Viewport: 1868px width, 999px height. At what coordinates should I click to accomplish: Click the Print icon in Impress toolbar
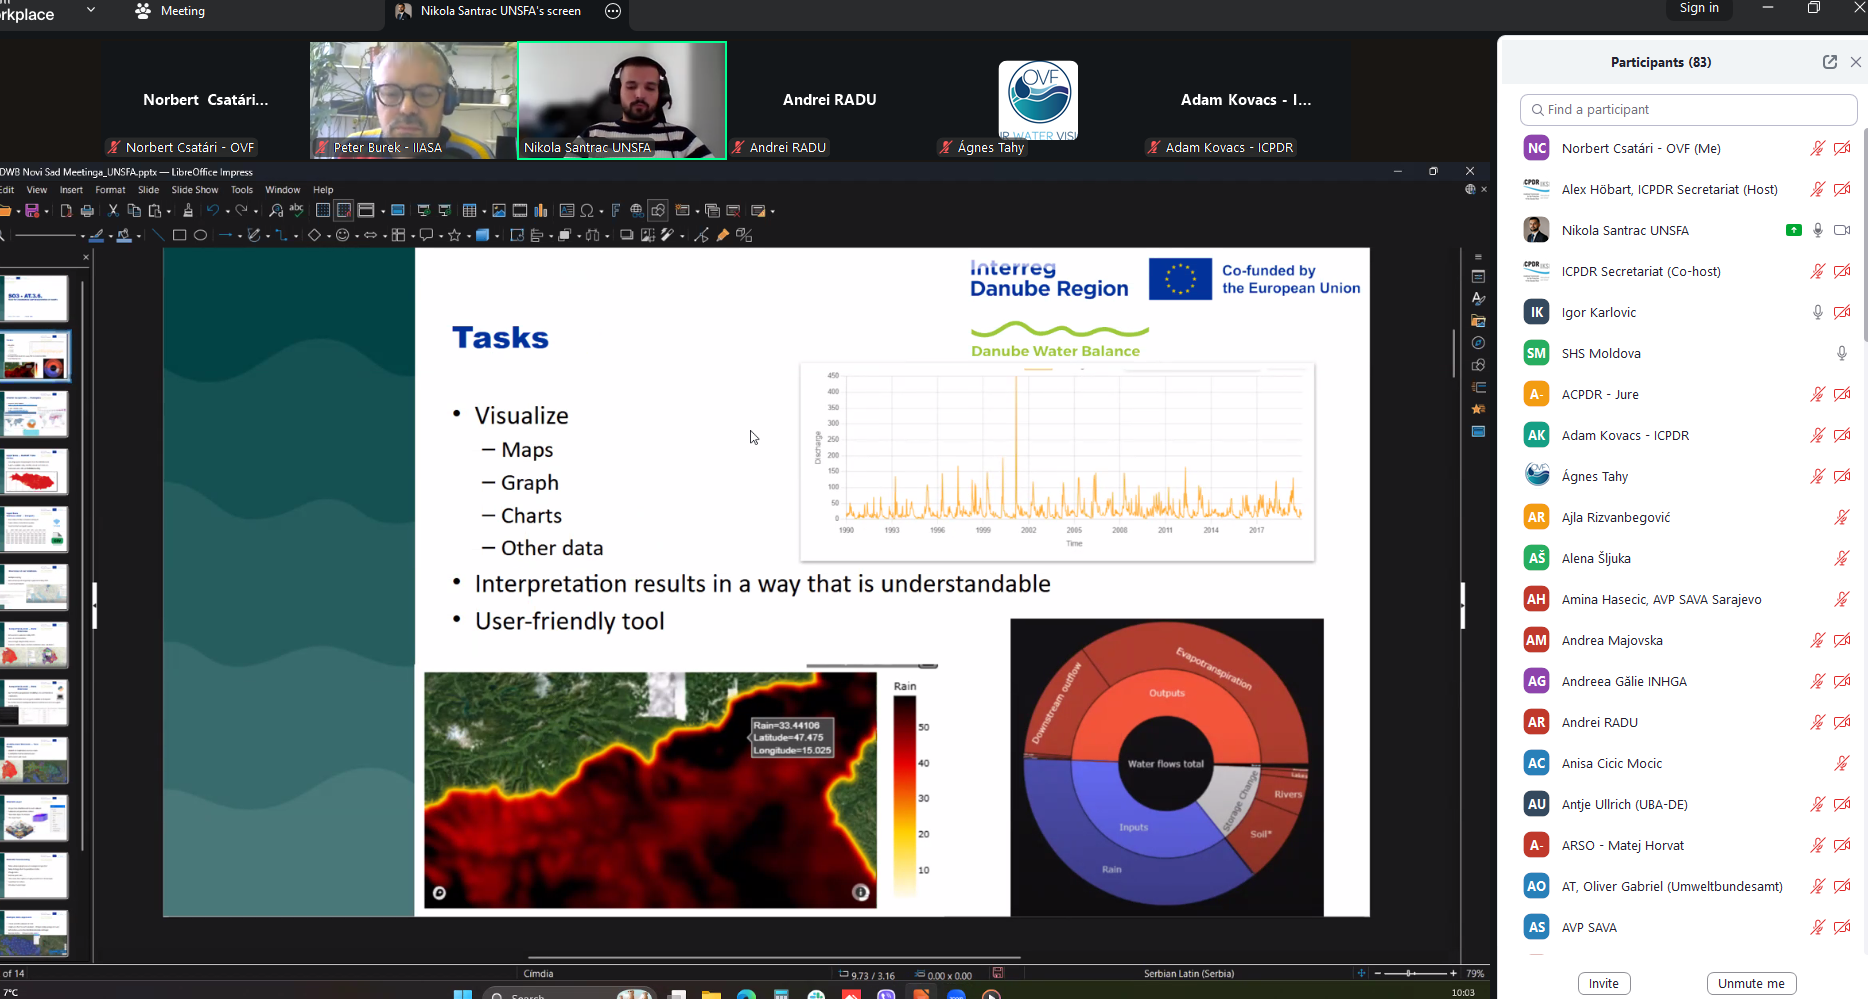87,211
